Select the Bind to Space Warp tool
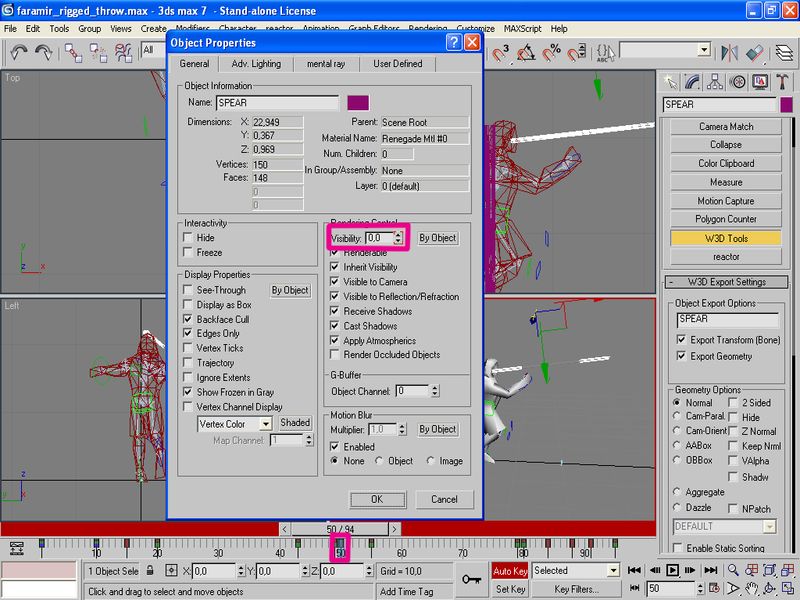This screenshot has height=600, width=800. [123, 53]
